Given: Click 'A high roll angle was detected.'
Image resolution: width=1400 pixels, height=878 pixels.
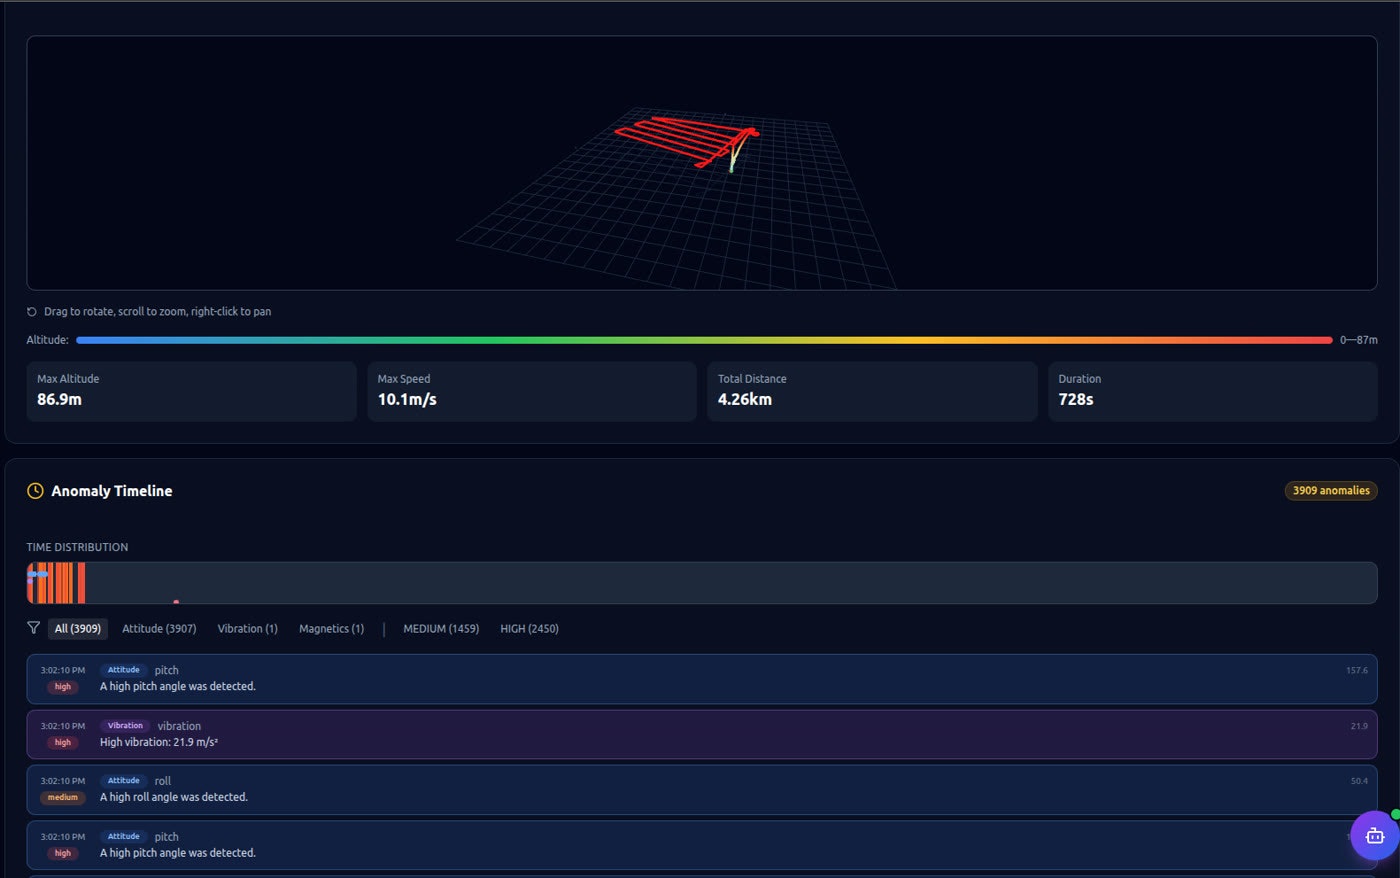Looking at the screenshot, I should [174, 797].
